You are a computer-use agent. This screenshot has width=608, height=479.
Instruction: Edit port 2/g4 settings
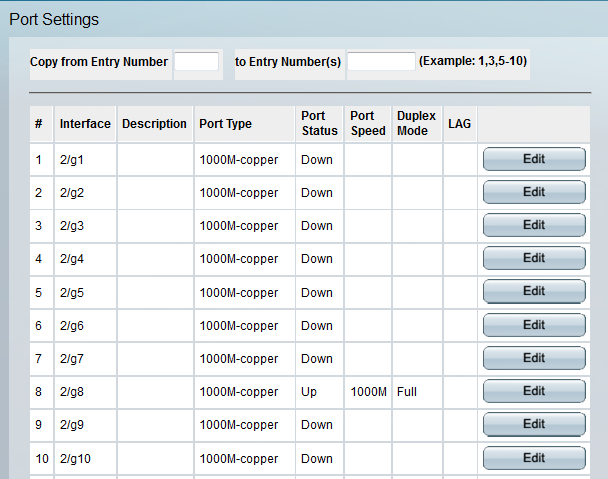point(534,258)
